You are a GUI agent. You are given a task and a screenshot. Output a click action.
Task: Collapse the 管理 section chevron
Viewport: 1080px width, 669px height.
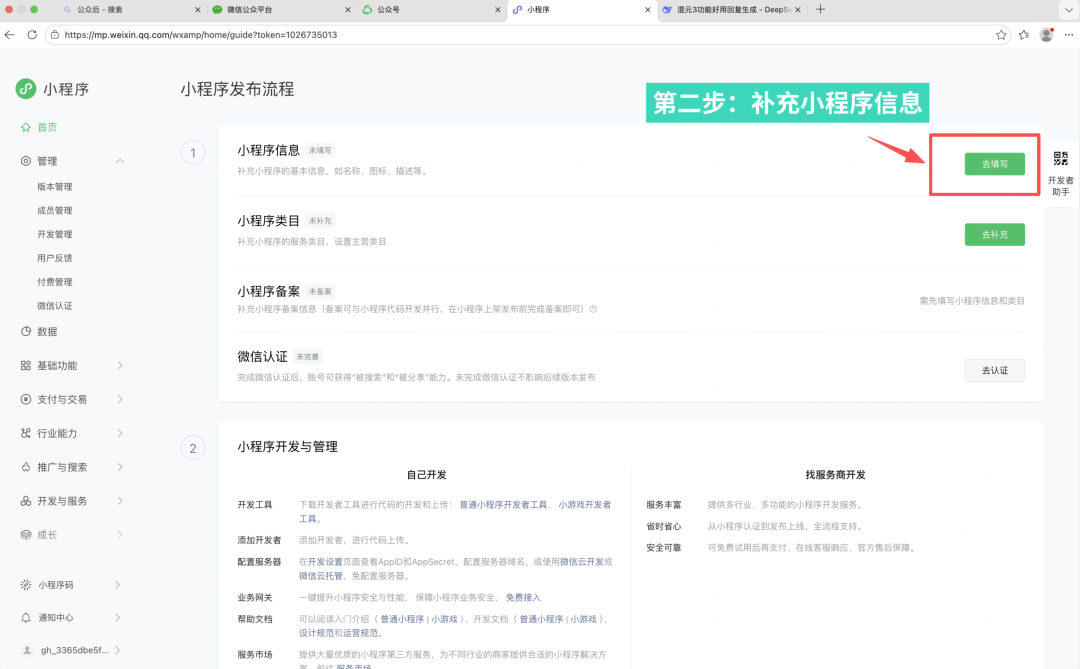(x=120, y=161)
